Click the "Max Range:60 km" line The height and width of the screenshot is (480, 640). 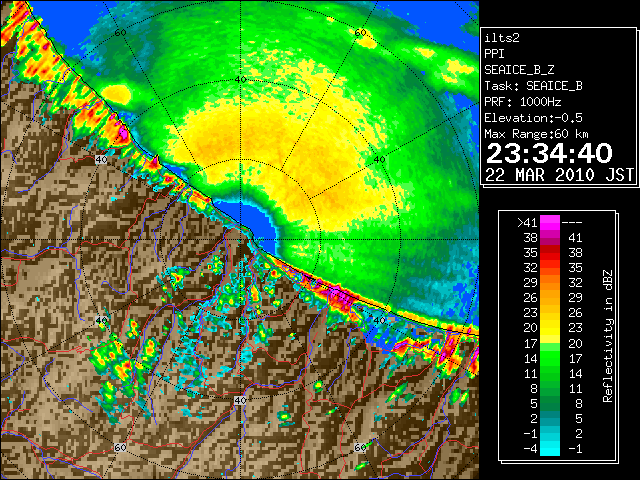coord(537,134)
